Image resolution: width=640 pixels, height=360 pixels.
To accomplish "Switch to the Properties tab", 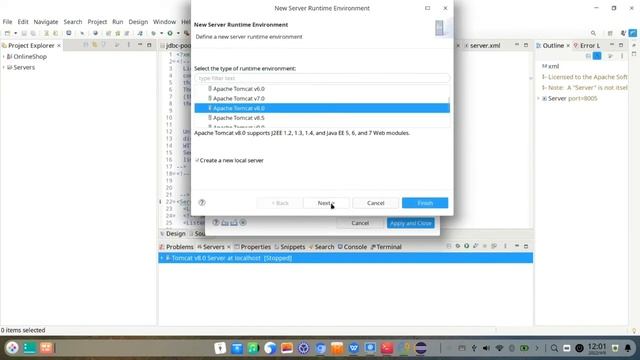I will [x=252, y=247].
